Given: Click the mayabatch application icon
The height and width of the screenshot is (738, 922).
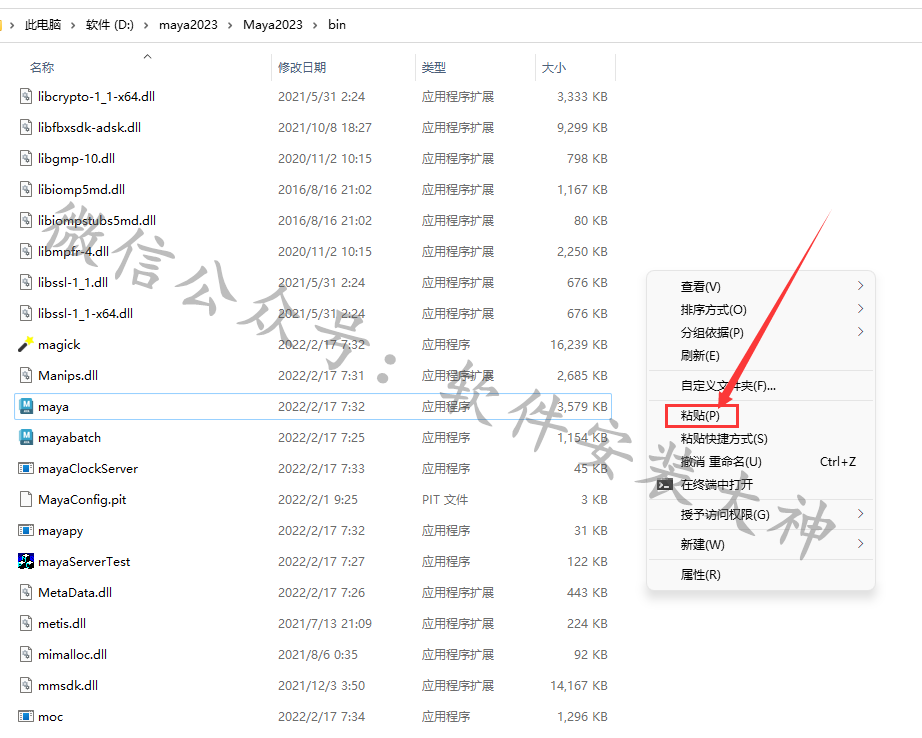Looking at the screenshot, I should pos(26,438).
